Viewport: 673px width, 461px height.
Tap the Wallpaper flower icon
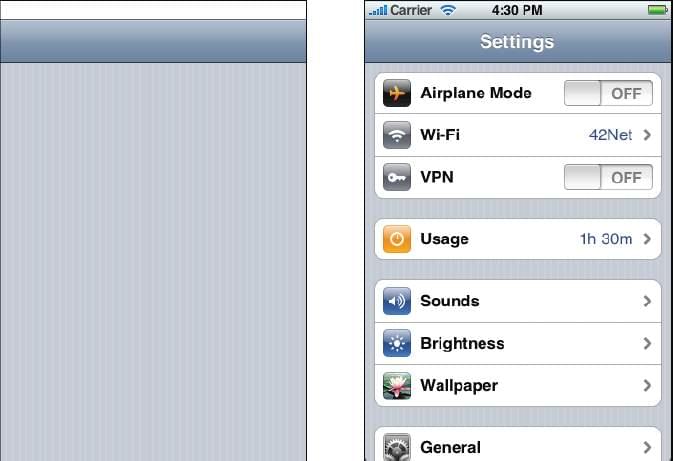click(397, 385)
